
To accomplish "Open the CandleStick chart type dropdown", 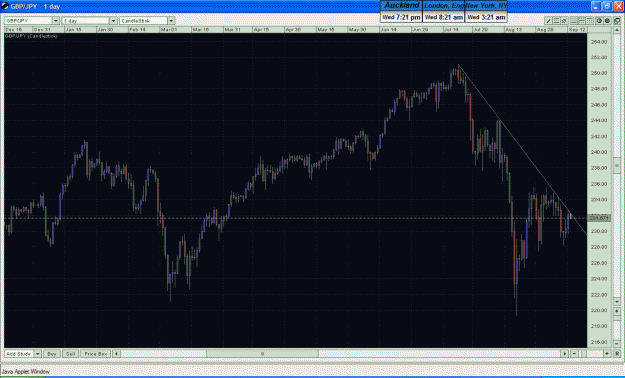I will [171, 21].
